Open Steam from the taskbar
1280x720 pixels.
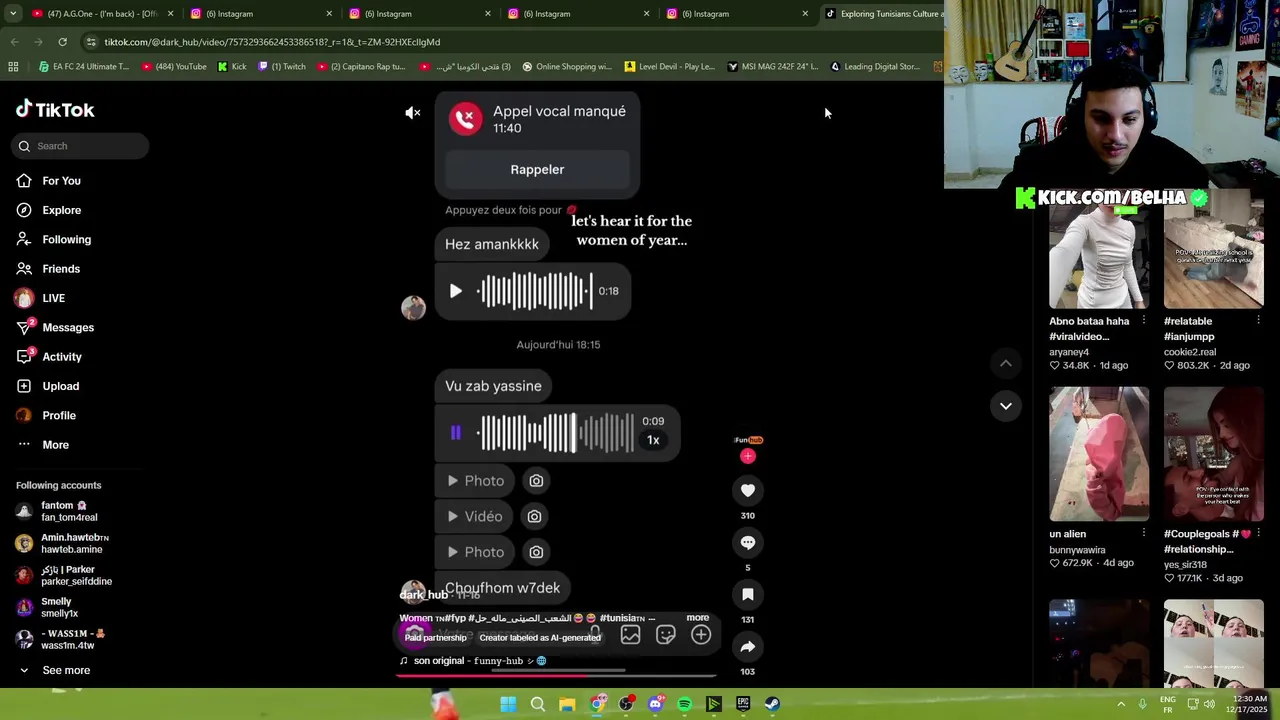(772, 704)
